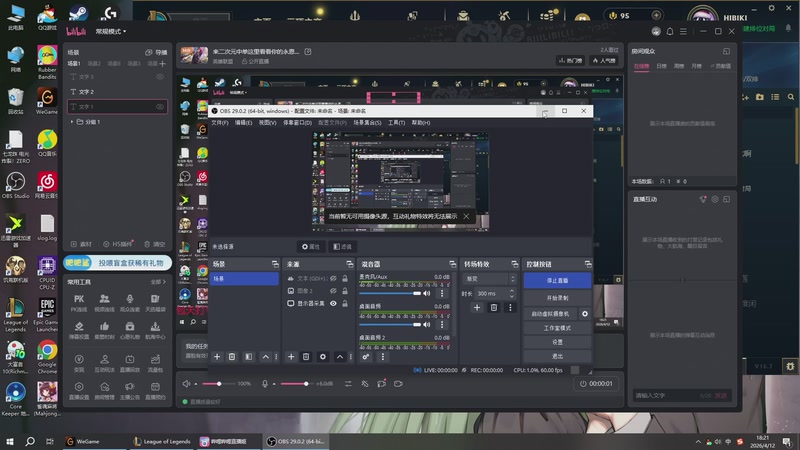Delete the selected scene in OBS Scenes dock
Viewport: 800px width, 450px height.
click(232, 357)
